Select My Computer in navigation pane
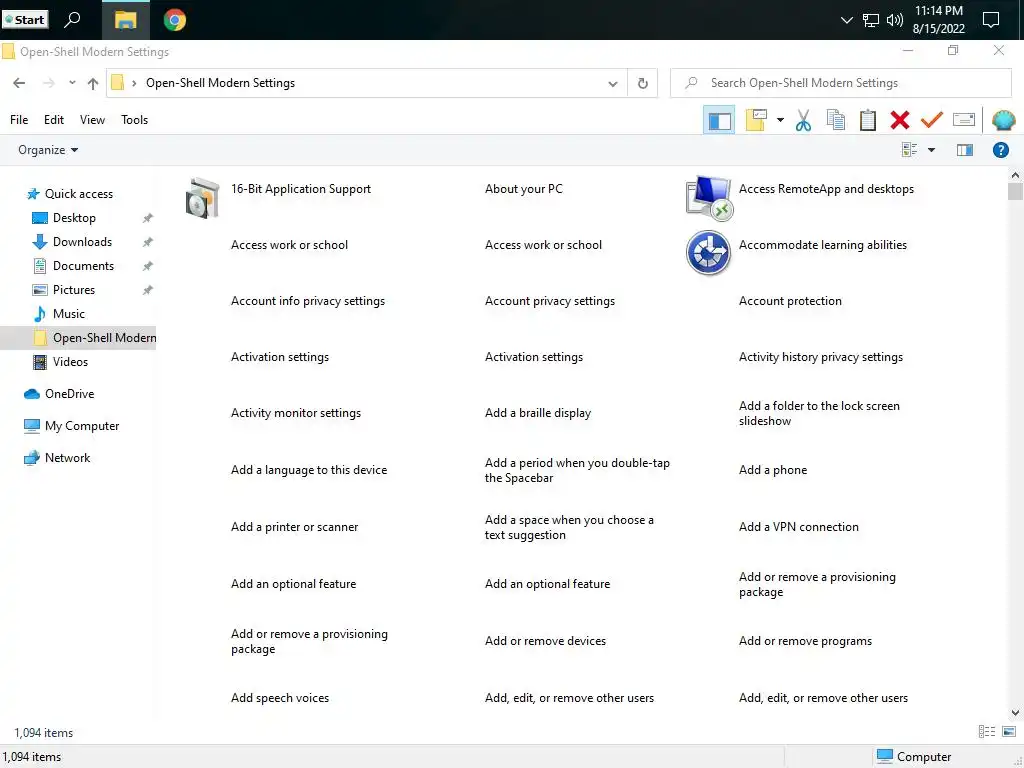The height and width of the screenshot is (768, 1024). click(82, 426)
